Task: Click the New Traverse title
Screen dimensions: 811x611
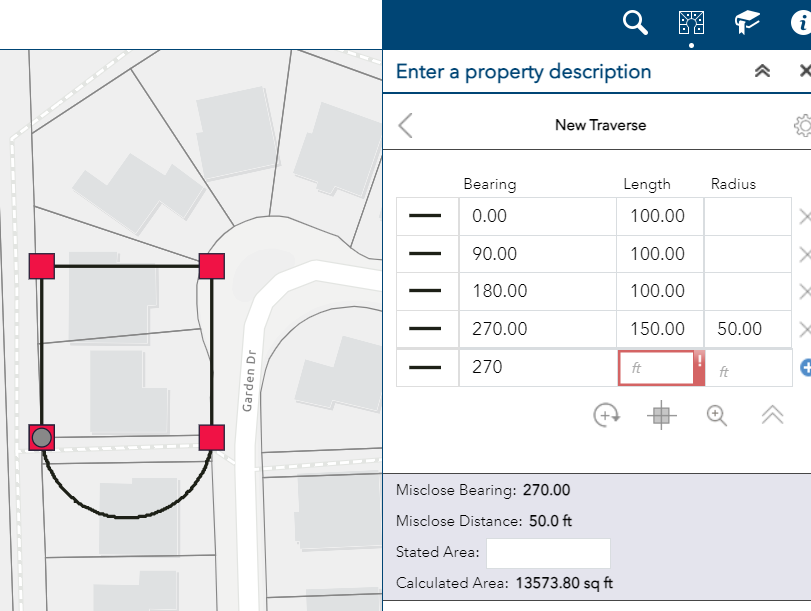Action: [x=600, y=125]
